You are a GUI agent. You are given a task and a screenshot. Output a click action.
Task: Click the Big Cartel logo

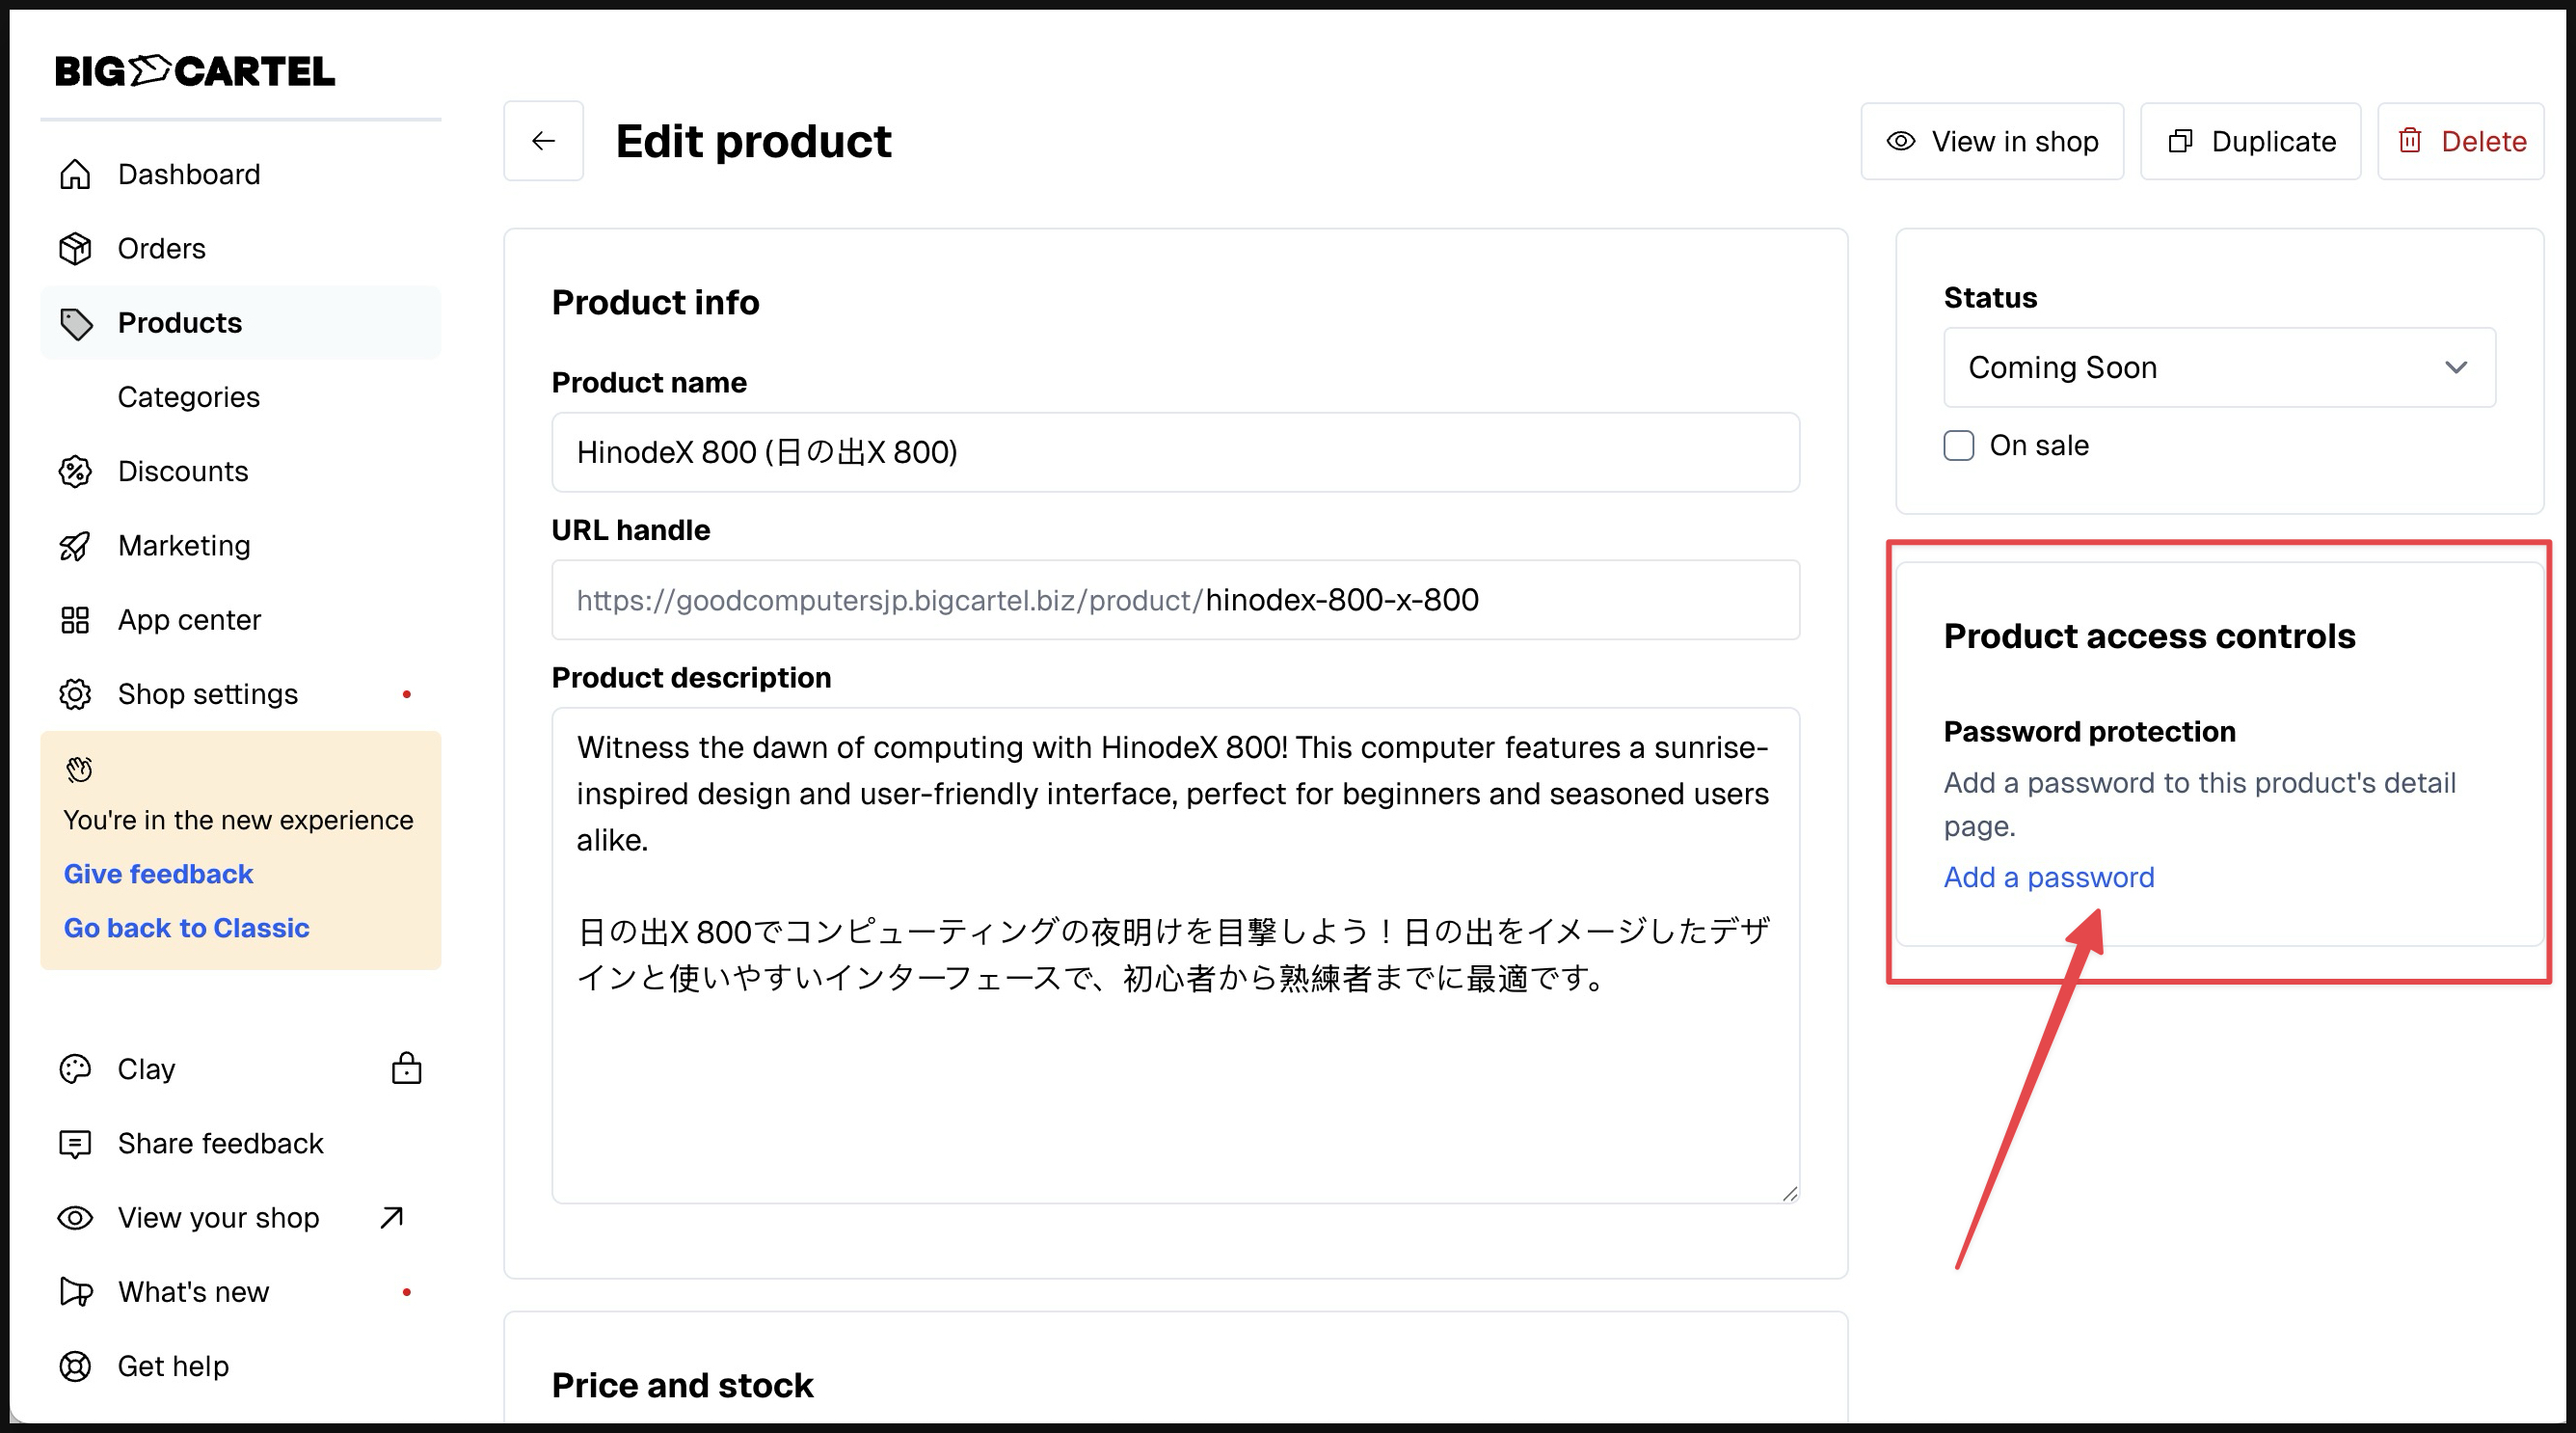coord(195,71)
